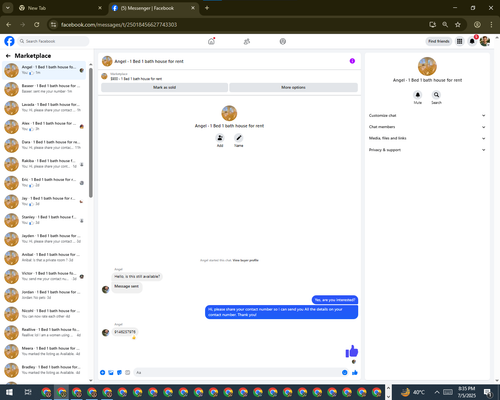This screenshot has width=500, height=400.
Task: Open the Groups icon in top navigation
Action: tap(283, 41)
